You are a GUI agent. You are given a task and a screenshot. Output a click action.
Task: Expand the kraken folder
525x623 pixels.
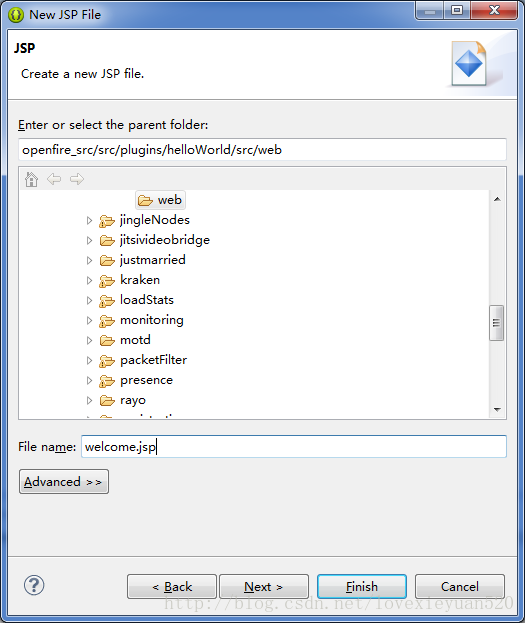[89, 281]
